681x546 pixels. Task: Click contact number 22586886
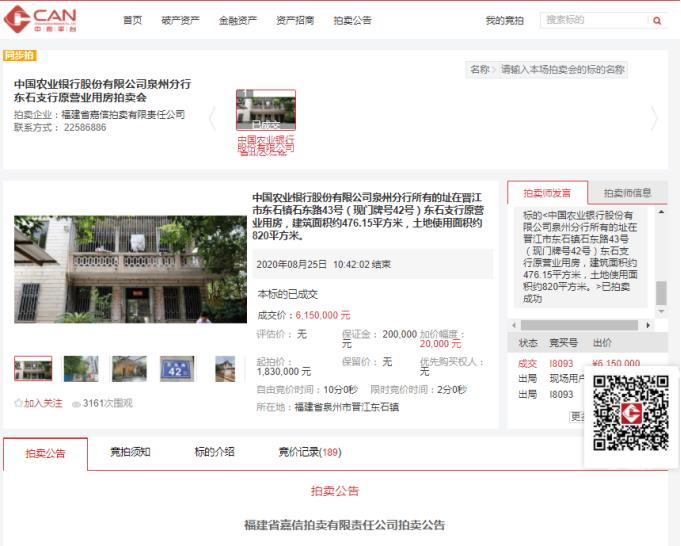(x=85, y=127)
